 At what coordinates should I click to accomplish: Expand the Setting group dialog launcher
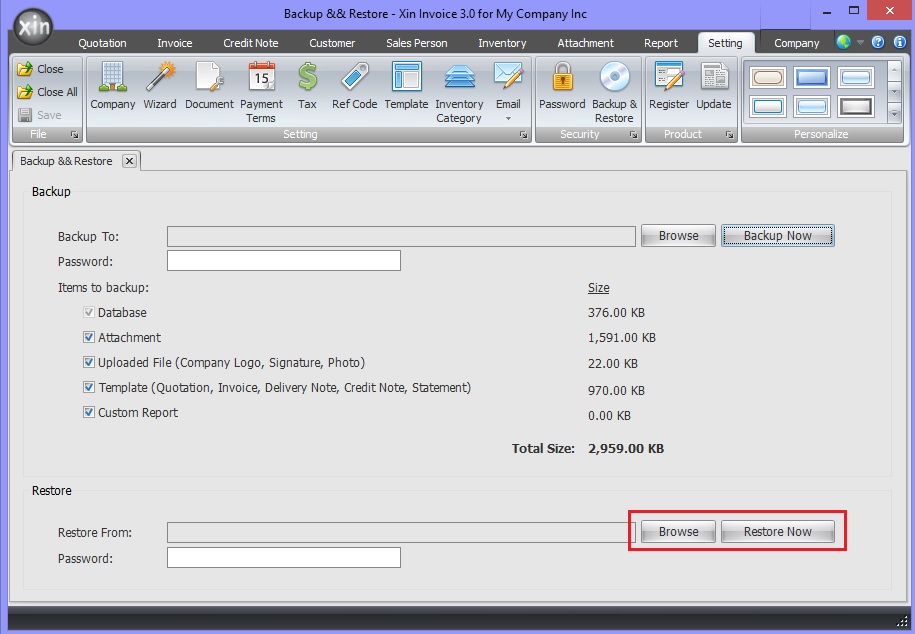click(523, 135)
